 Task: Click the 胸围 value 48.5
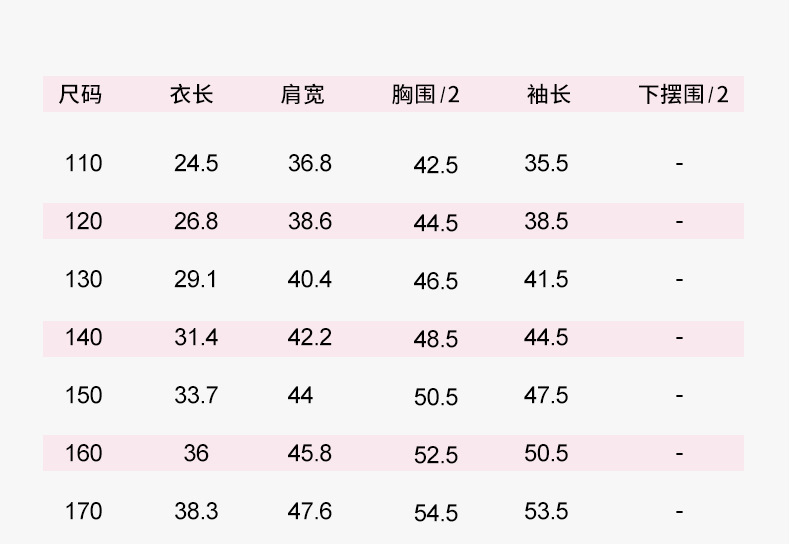click(436, 339)
